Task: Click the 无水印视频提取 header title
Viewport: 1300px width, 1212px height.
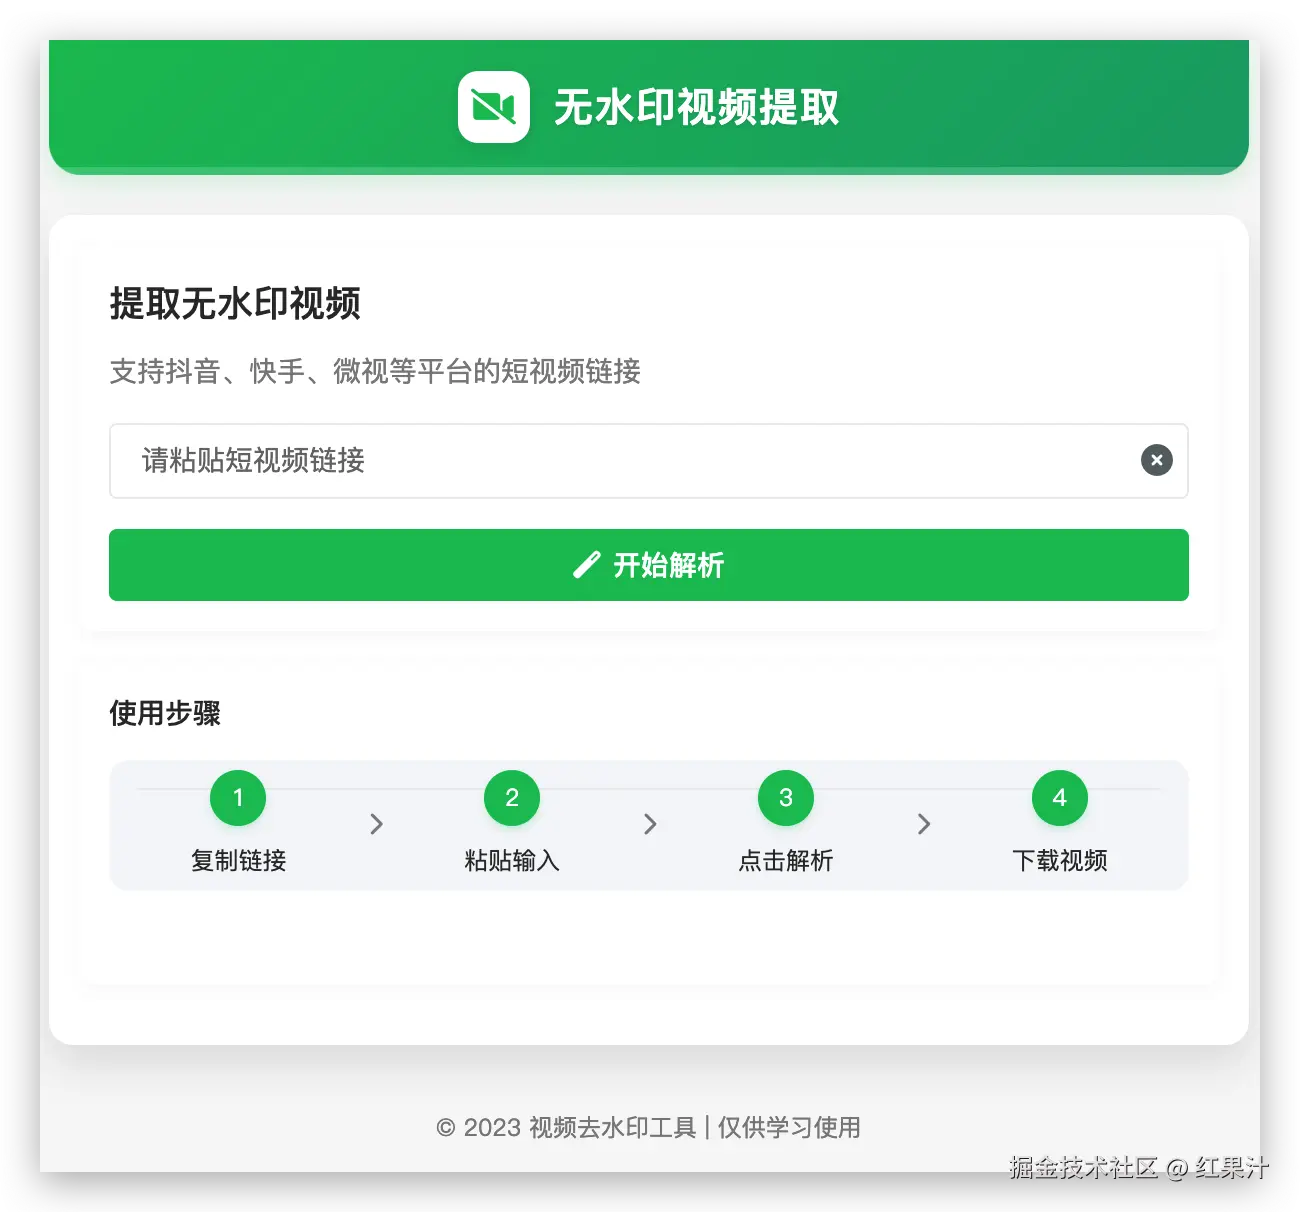Action: point(697,107)
